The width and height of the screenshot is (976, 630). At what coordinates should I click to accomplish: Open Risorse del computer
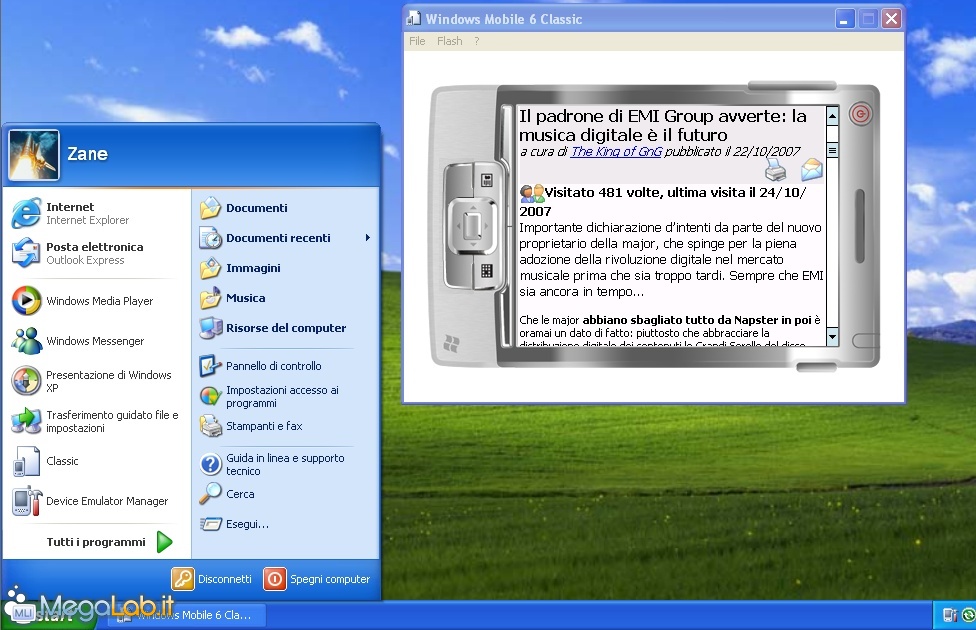(285, 328)
